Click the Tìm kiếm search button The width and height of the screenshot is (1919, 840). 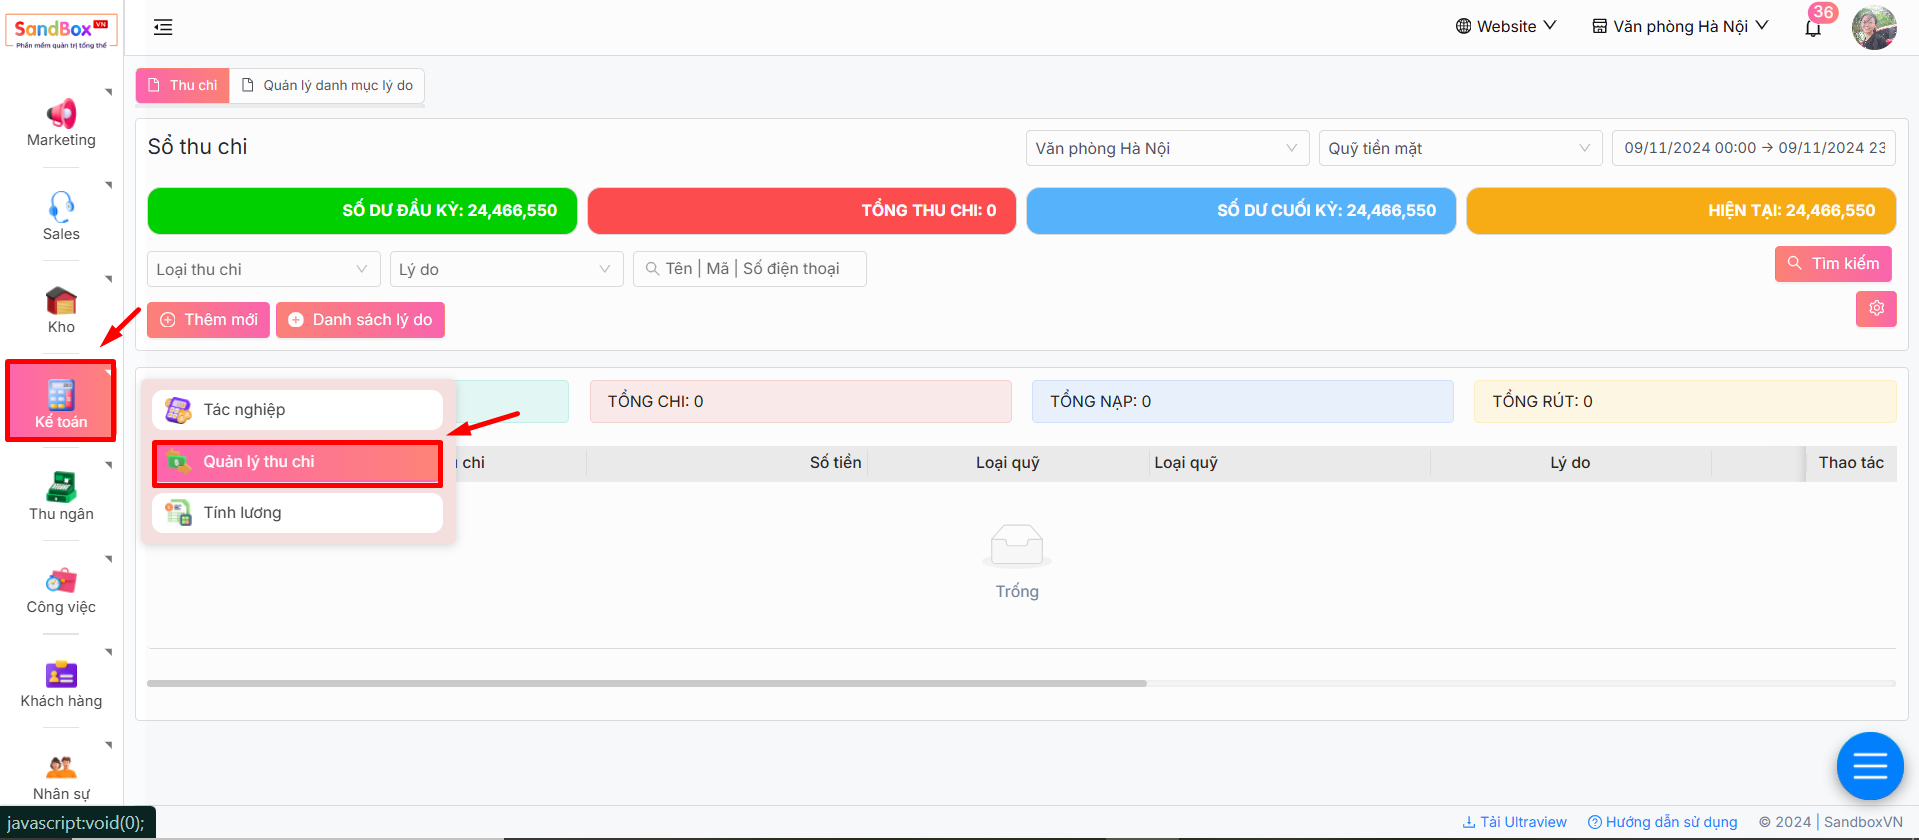1832,264
